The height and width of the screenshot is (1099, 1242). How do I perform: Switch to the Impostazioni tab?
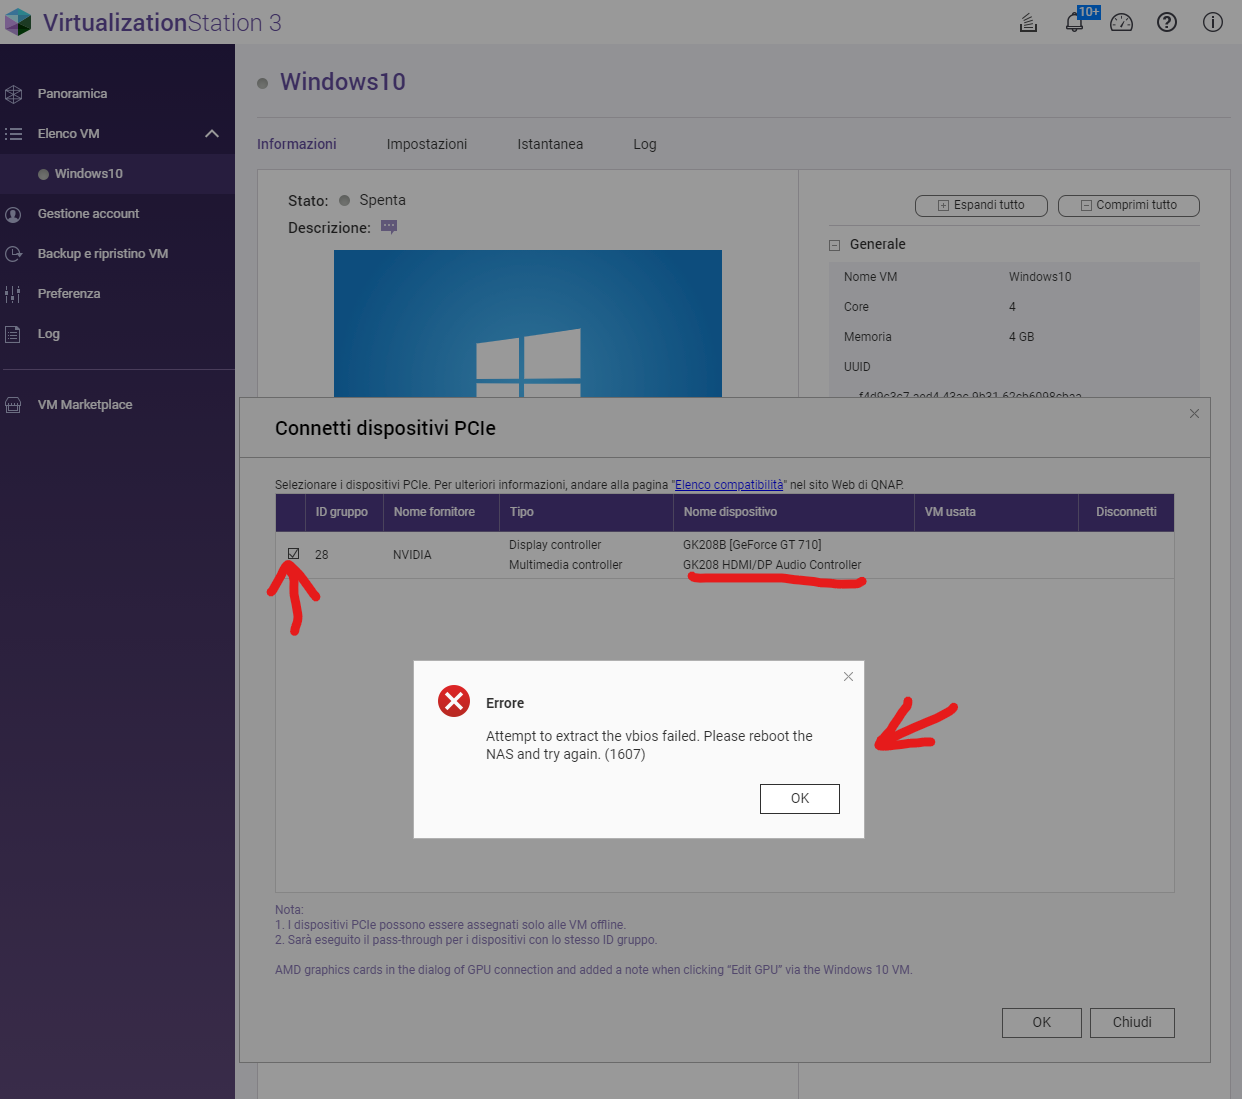click(x=427, y=144)
